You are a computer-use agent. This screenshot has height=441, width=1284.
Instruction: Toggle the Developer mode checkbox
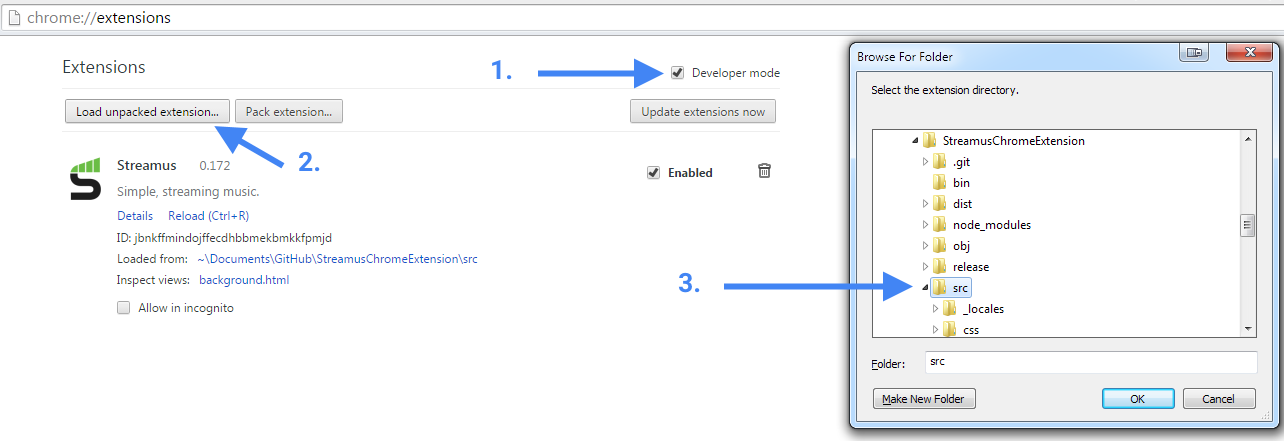[678, 73]
